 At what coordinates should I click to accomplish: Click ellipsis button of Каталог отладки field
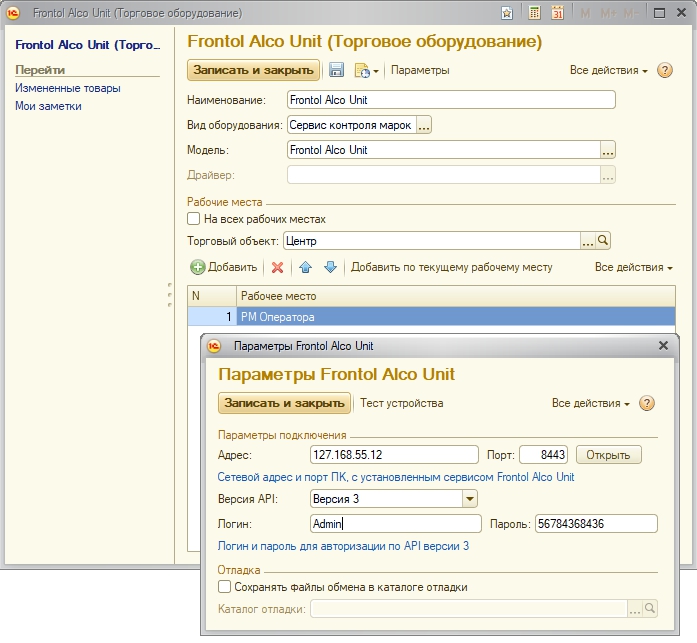tap(634, 609)
